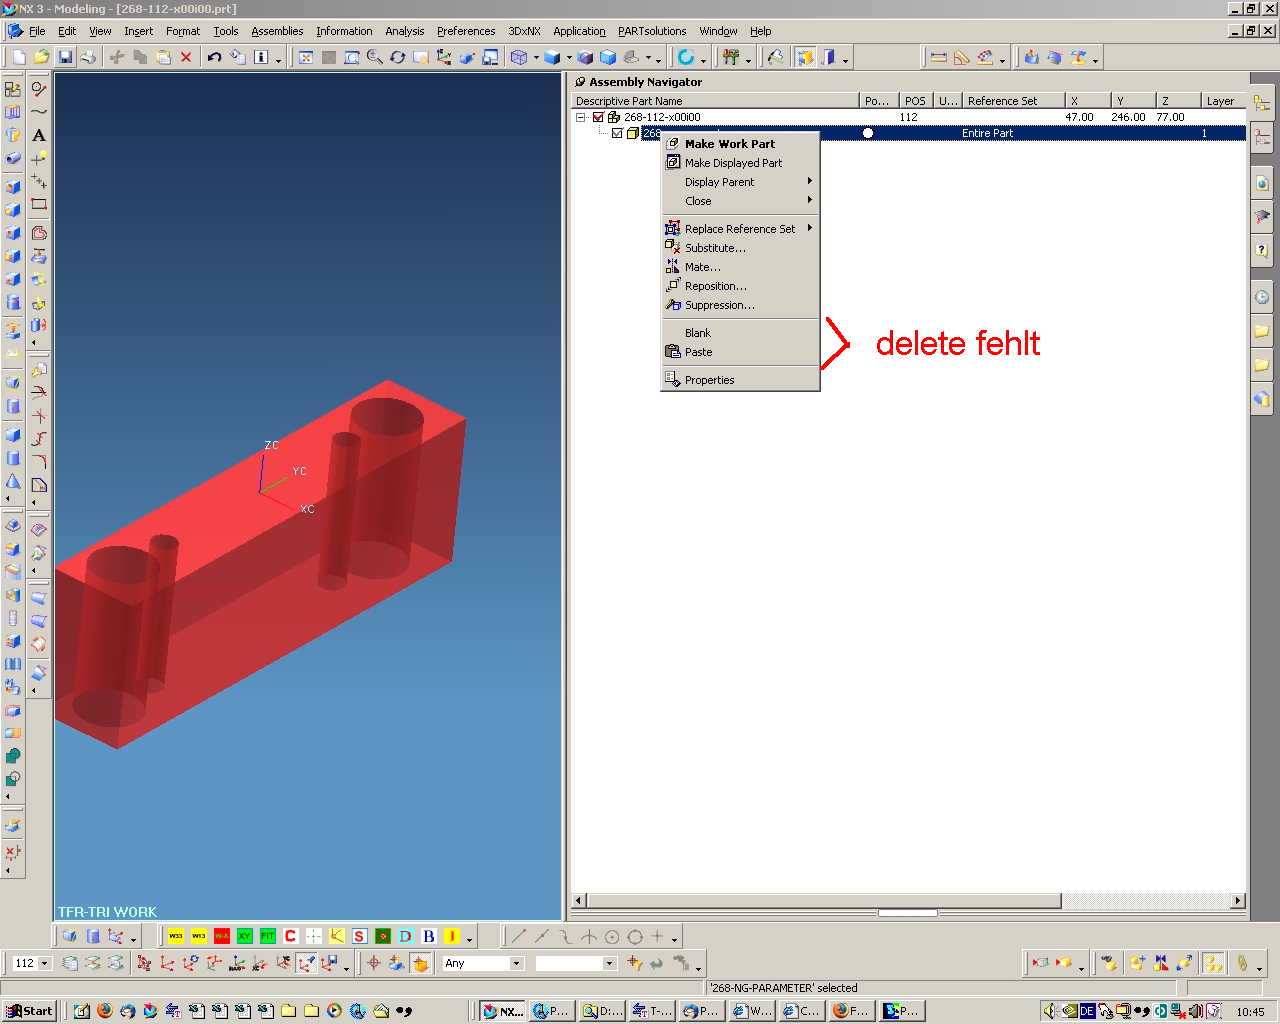
Task: Save the part using the floppy icon
Action: pyautogui.click(x=65, y=58)
